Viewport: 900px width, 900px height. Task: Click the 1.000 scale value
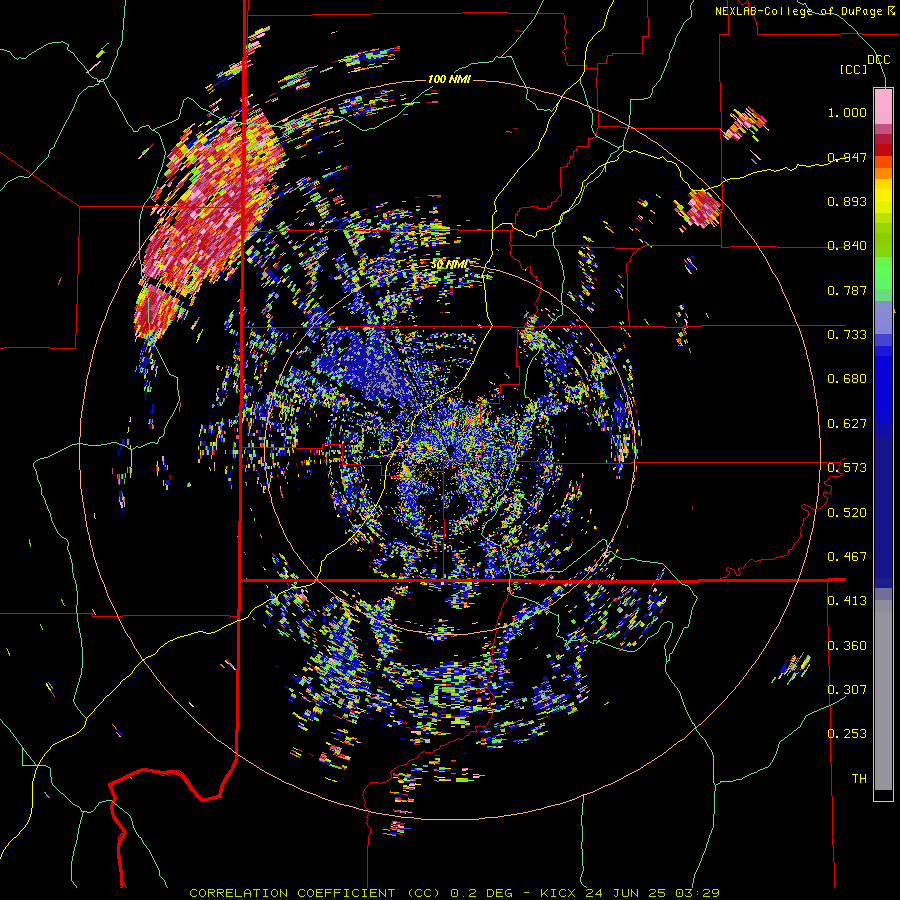pos(847,112)
